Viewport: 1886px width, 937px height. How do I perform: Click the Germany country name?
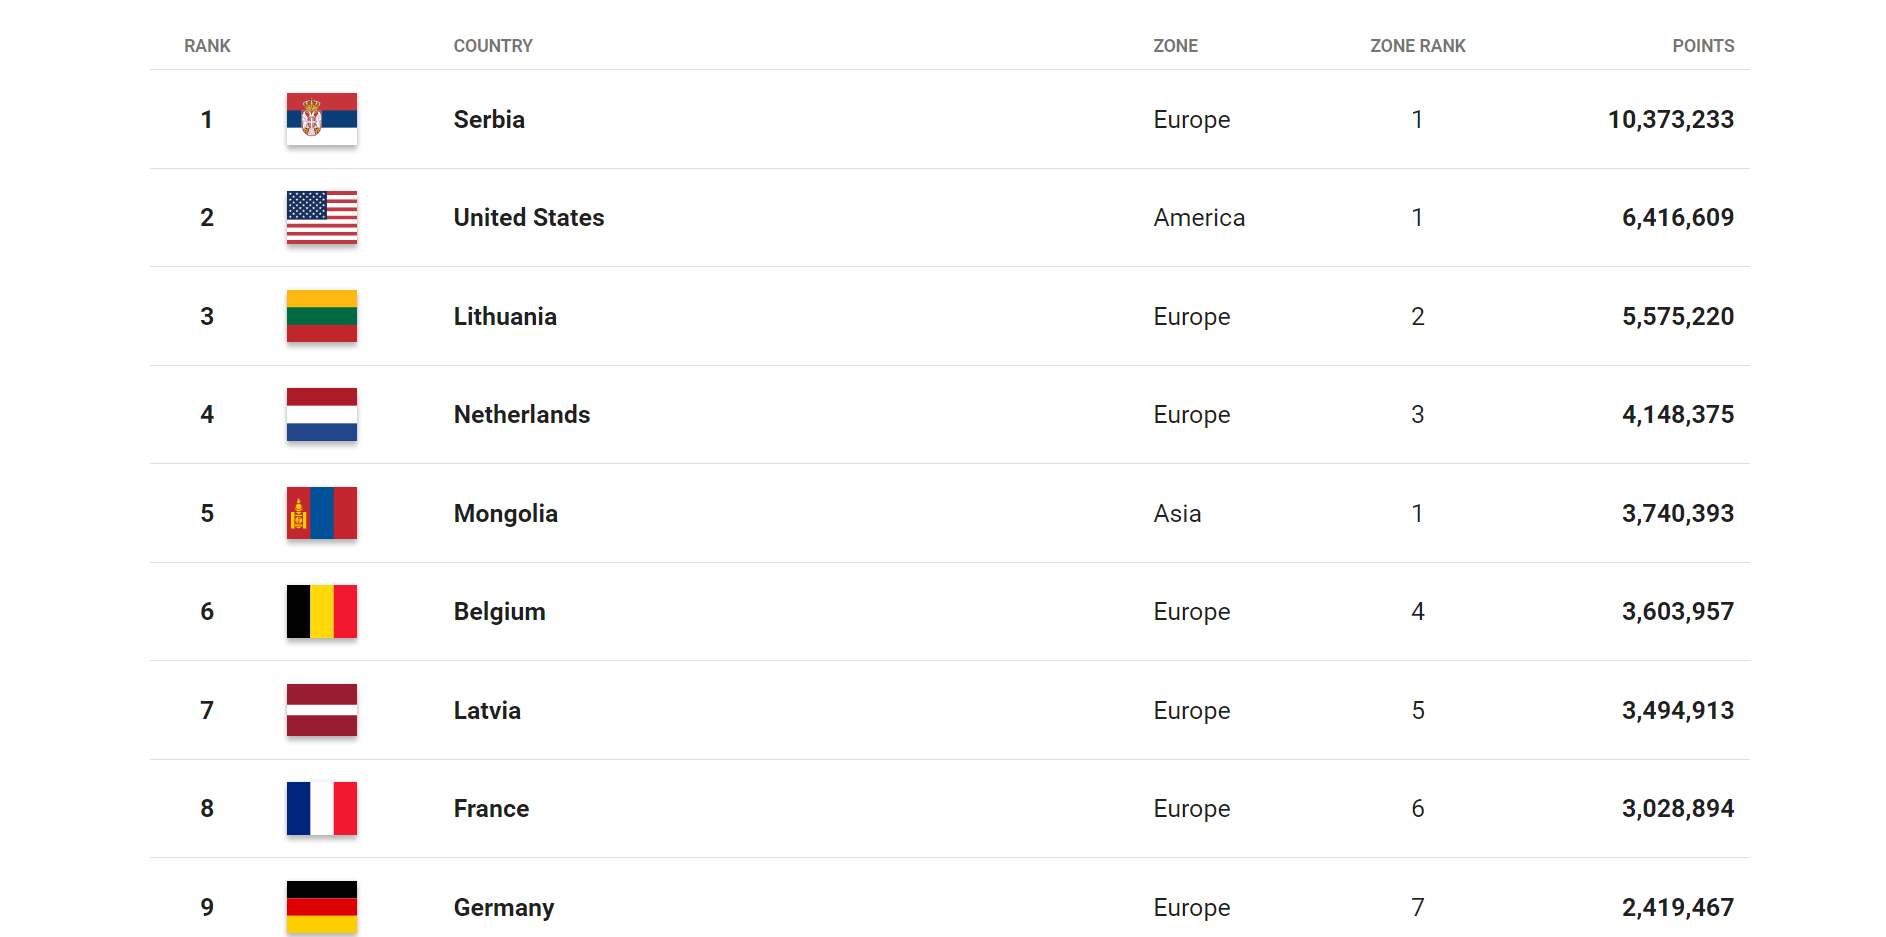(x=504, y=907)
